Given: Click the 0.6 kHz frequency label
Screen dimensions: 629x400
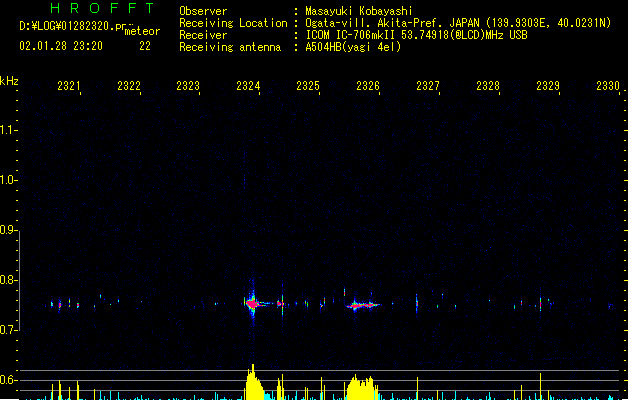Looking at the screenshot, I should coord(8,380).
